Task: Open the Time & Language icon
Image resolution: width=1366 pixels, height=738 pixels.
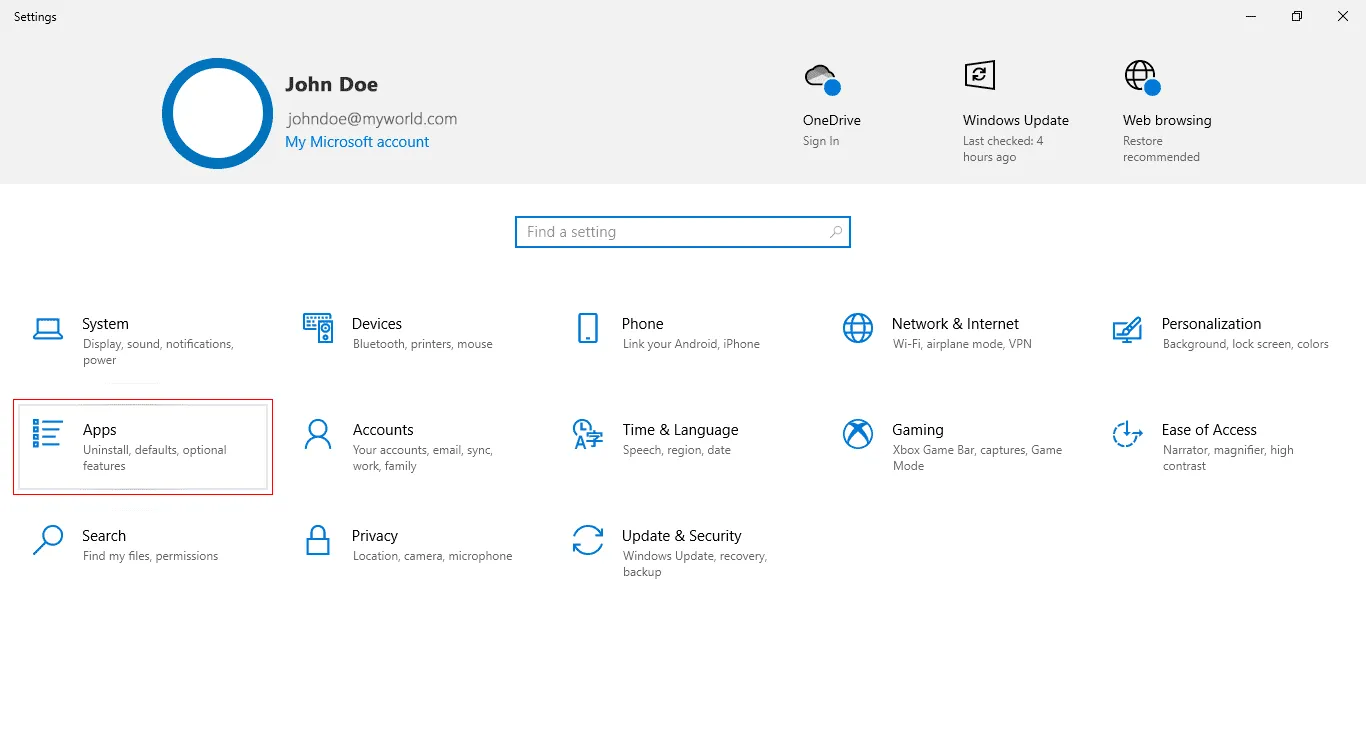Action: point(588,434)
